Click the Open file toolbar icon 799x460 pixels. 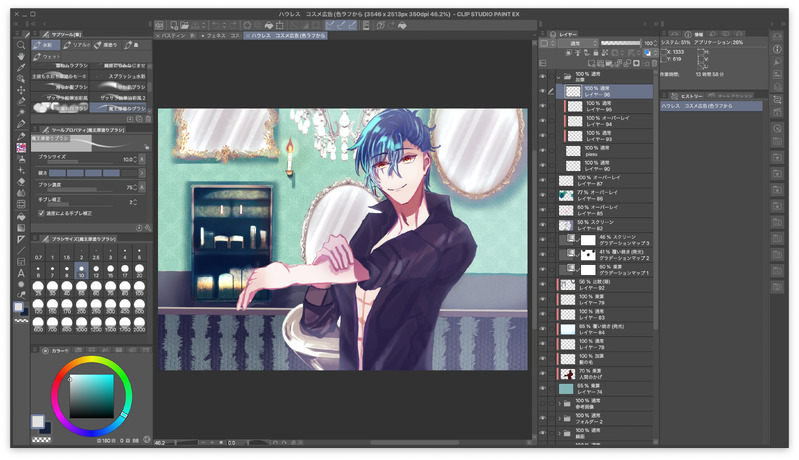pyautogui.click(x=183, y=25)
